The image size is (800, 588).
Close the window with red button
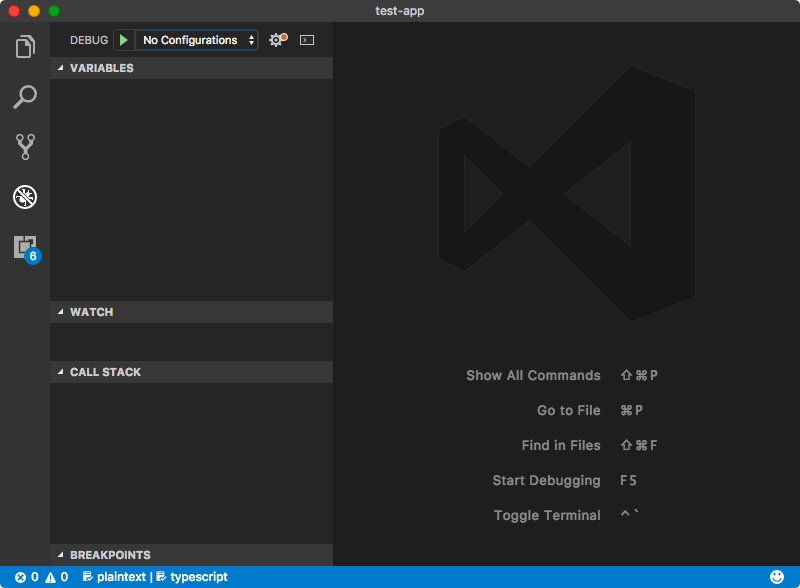14,11
